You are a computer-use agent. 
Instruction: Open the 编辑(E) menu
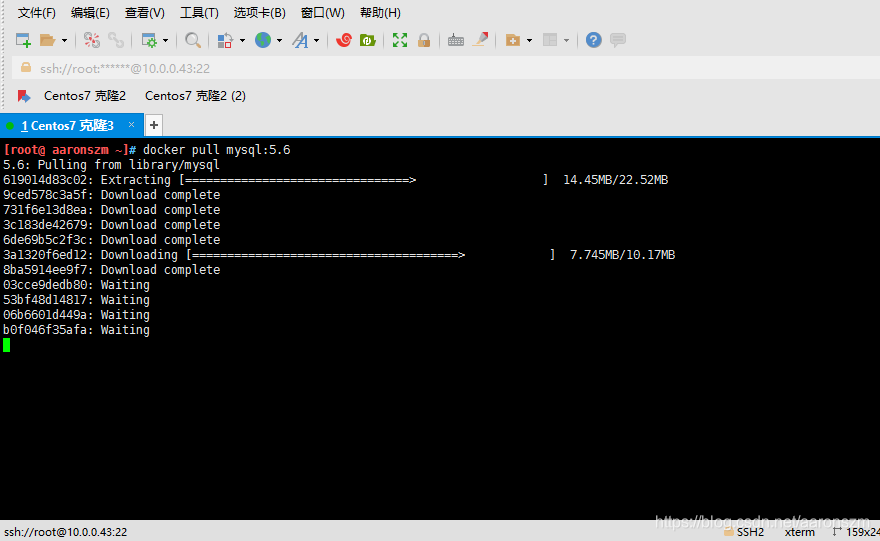90,12
